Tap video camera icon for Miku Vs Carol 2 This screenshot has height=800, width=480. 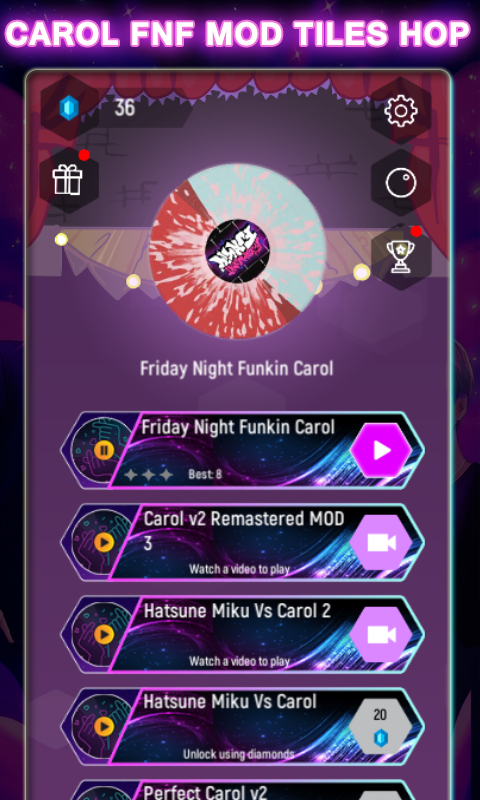coord(382,635)
